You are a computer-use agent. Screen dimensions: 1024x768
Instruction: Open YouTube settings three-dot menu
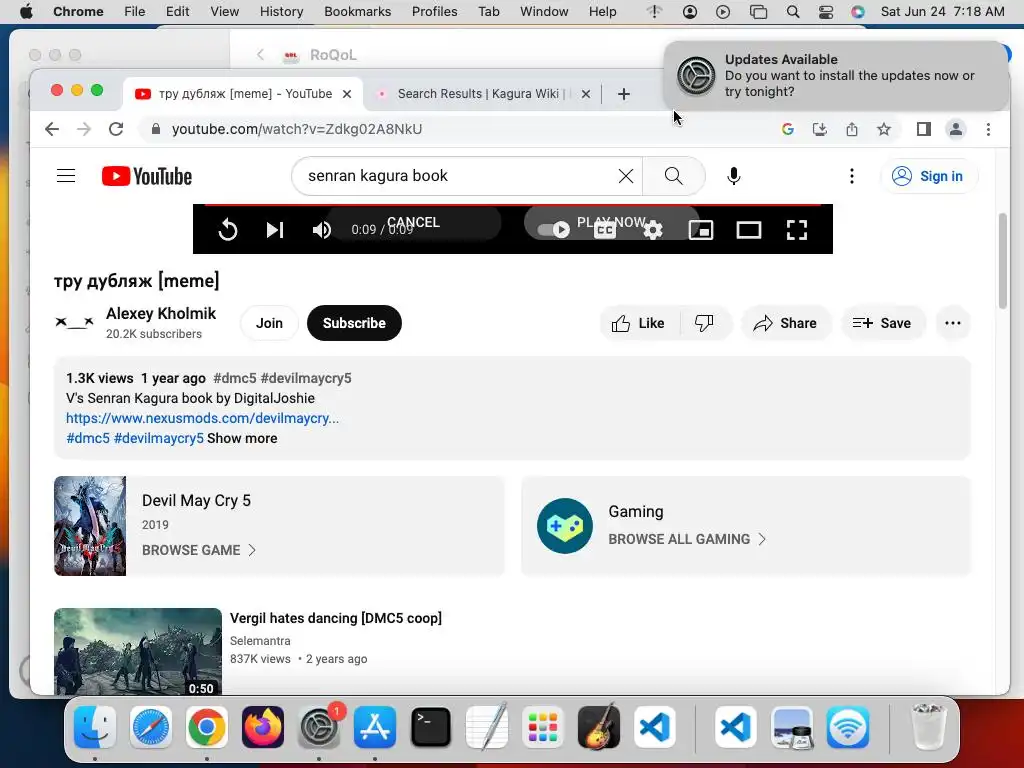pos(852,176)
